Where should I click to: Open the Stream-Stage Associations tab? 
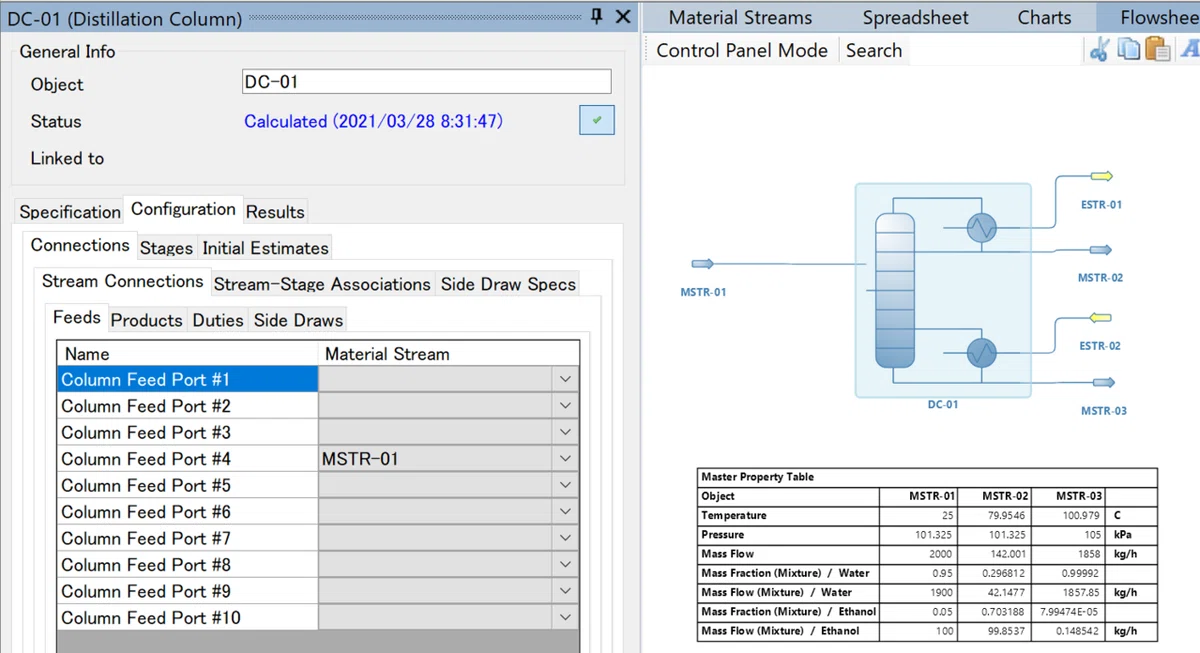click(322, 284)
